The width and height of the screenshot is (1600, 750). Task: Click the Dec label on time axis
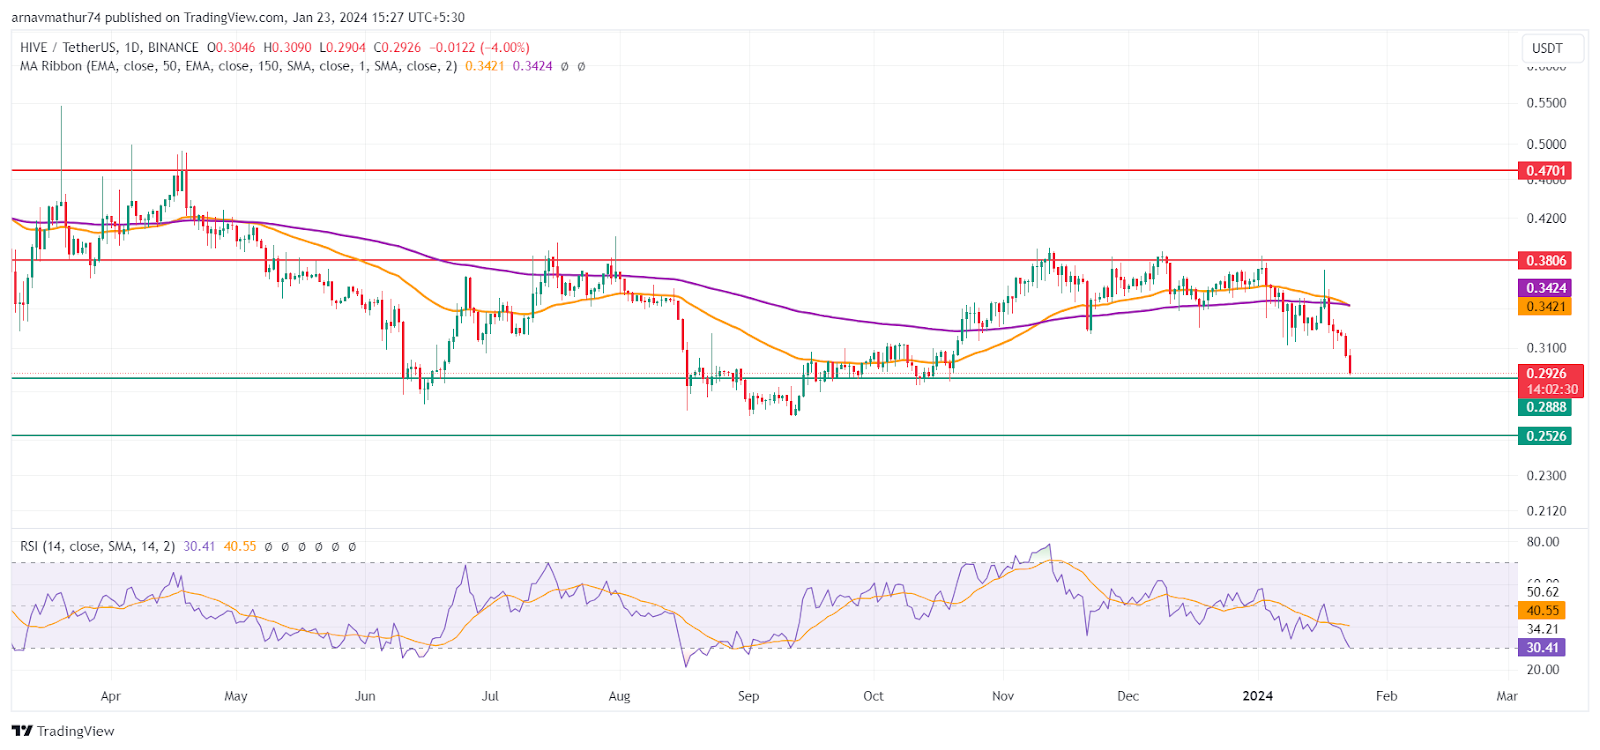(x=1128, y=696)
